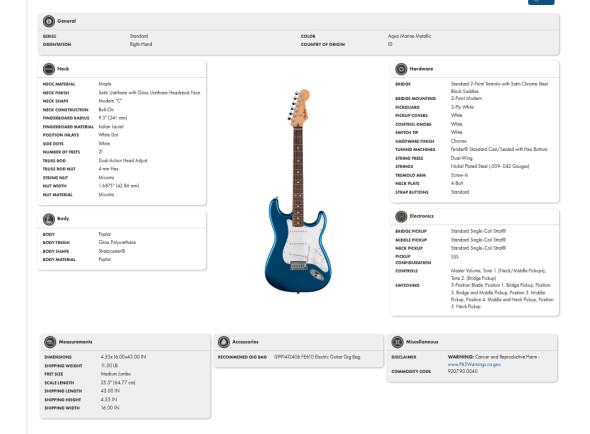
Task: Select the '4-Bolt' neck plate value
Action: 457,183
